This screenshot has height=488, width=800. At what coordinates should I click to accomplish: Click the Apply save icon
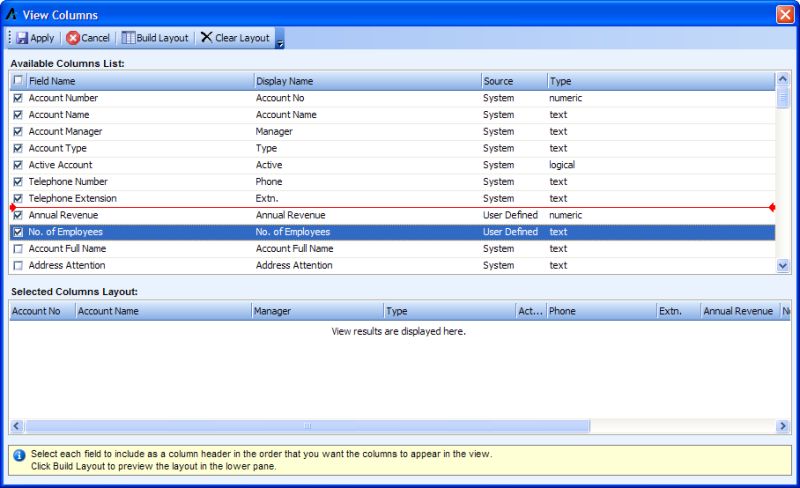tap(22, 38)
